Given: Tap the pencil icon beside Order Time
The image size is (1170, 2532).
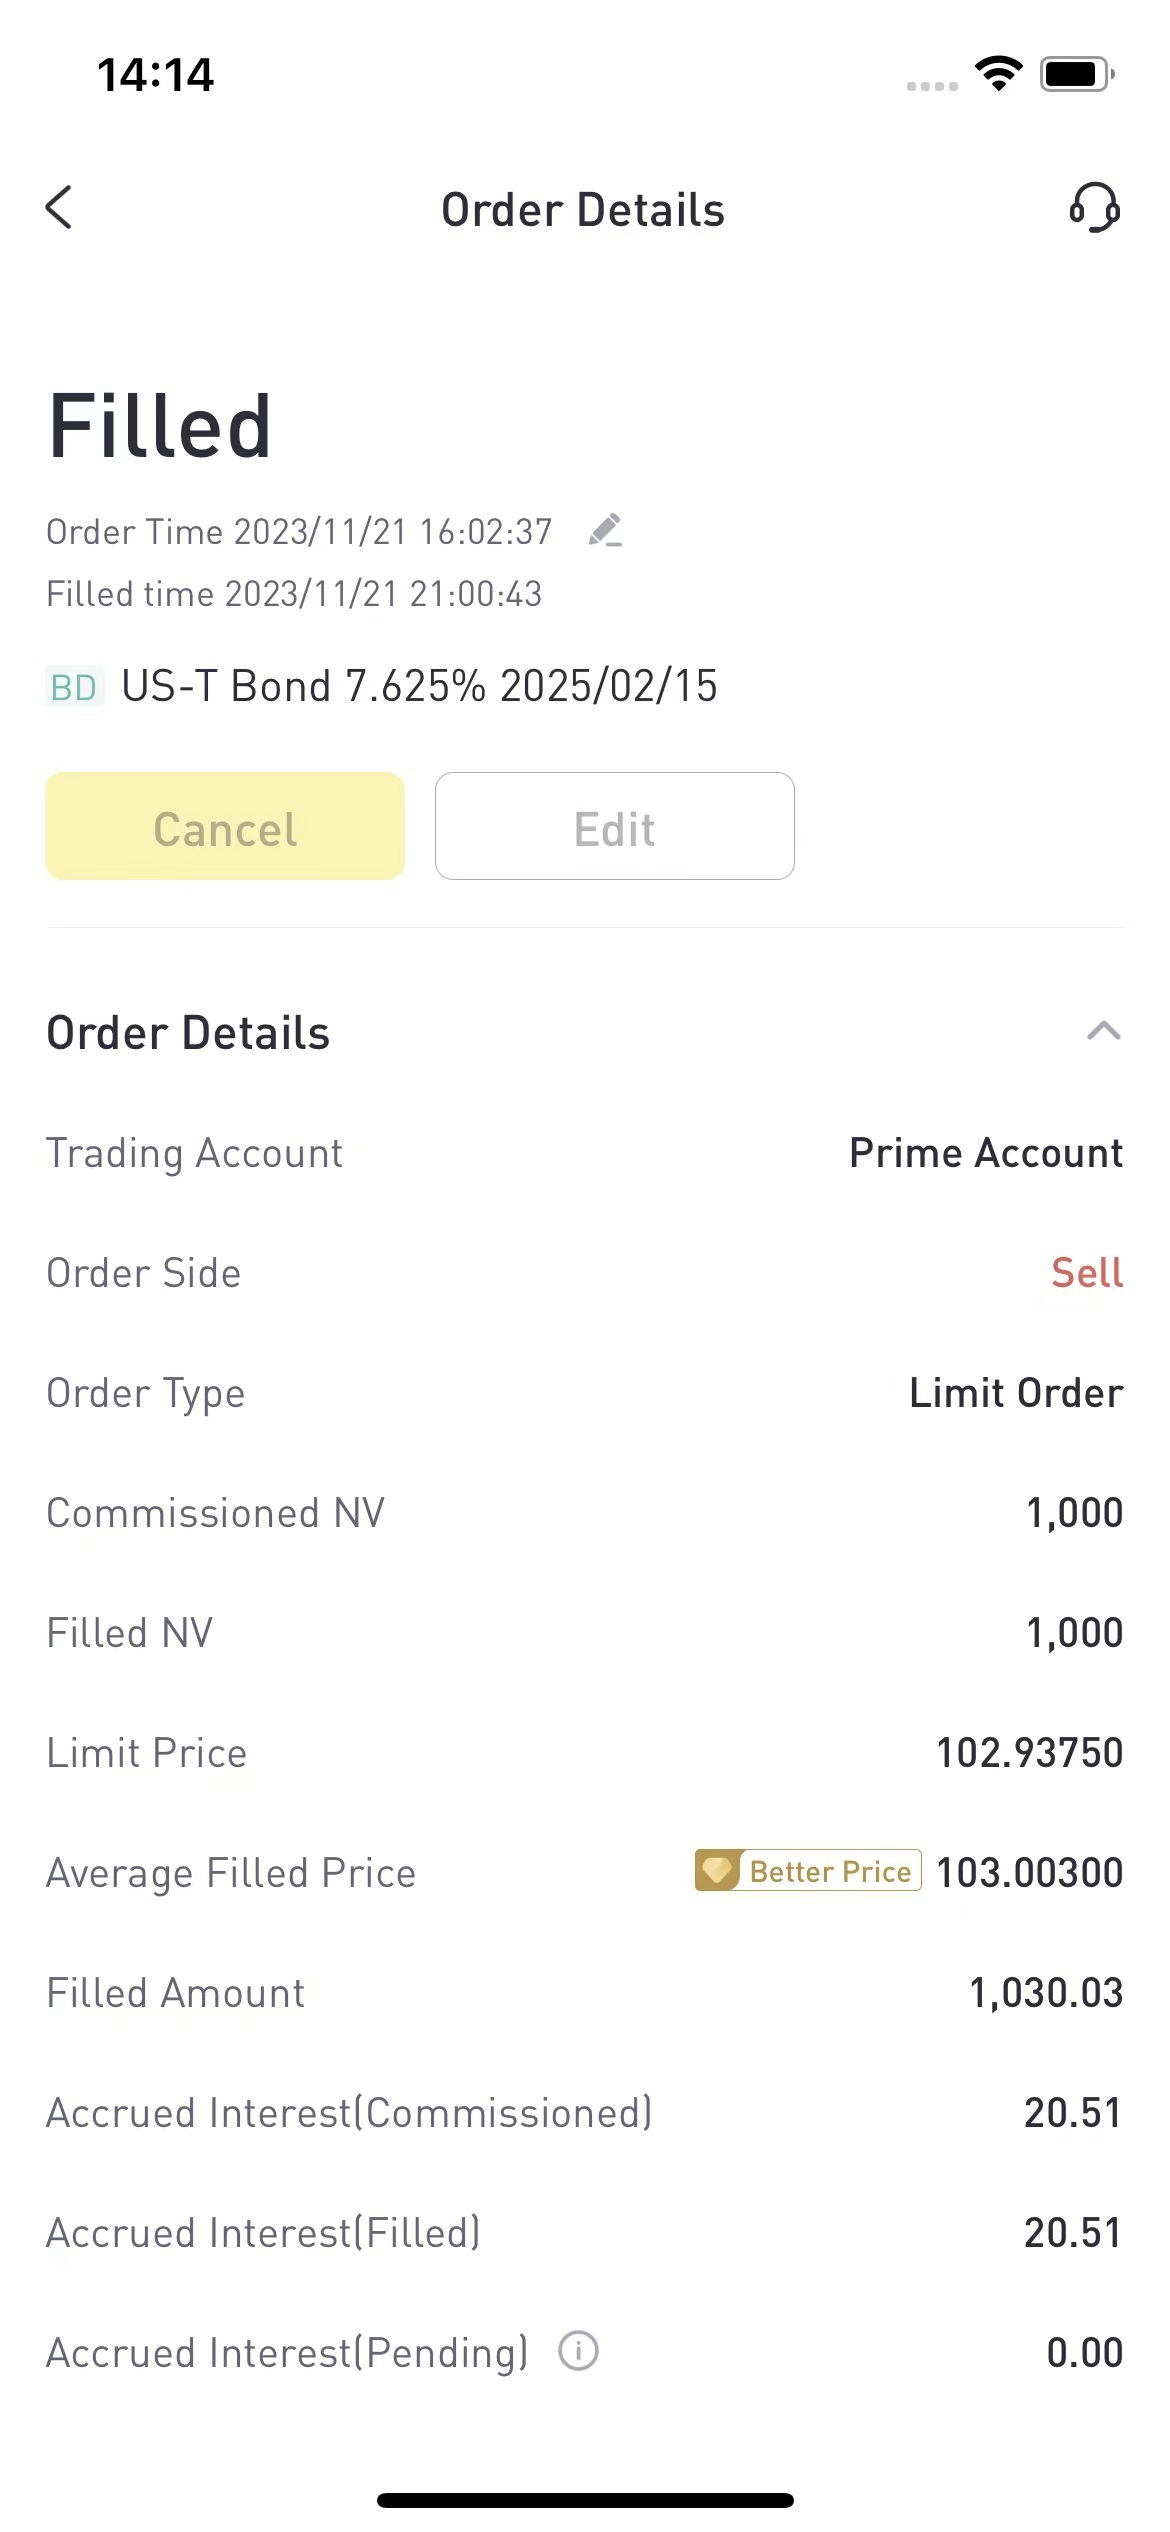Looking at the screenshot, I should [605, 530].
